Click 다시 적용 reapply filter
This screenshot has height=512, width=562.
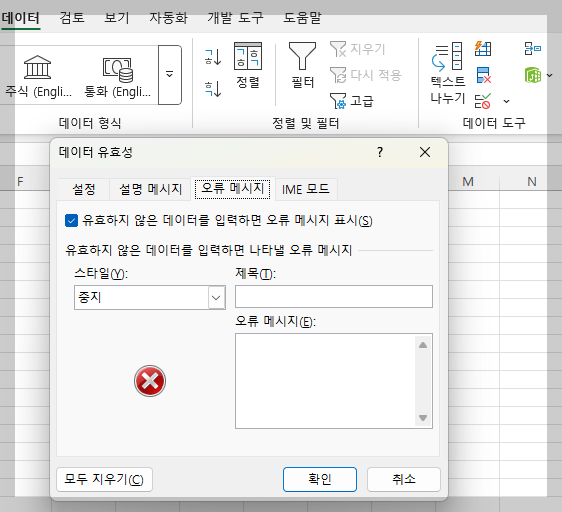pyautogui.click(x=366, y=75)
